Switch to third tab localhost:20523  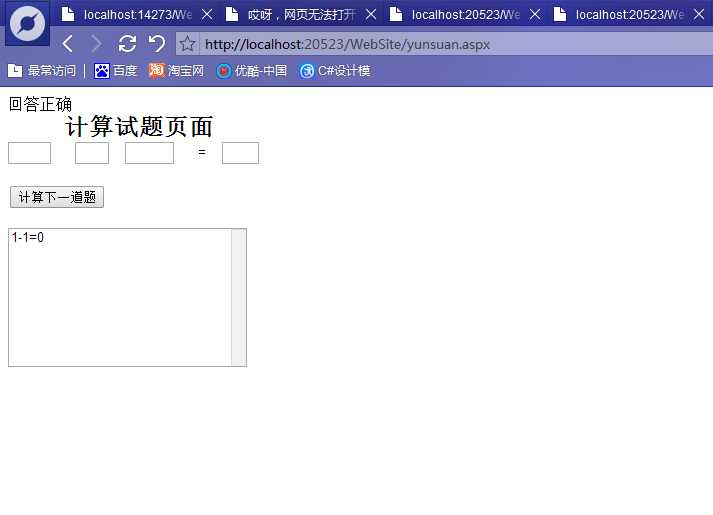click(x=457, y=15)
